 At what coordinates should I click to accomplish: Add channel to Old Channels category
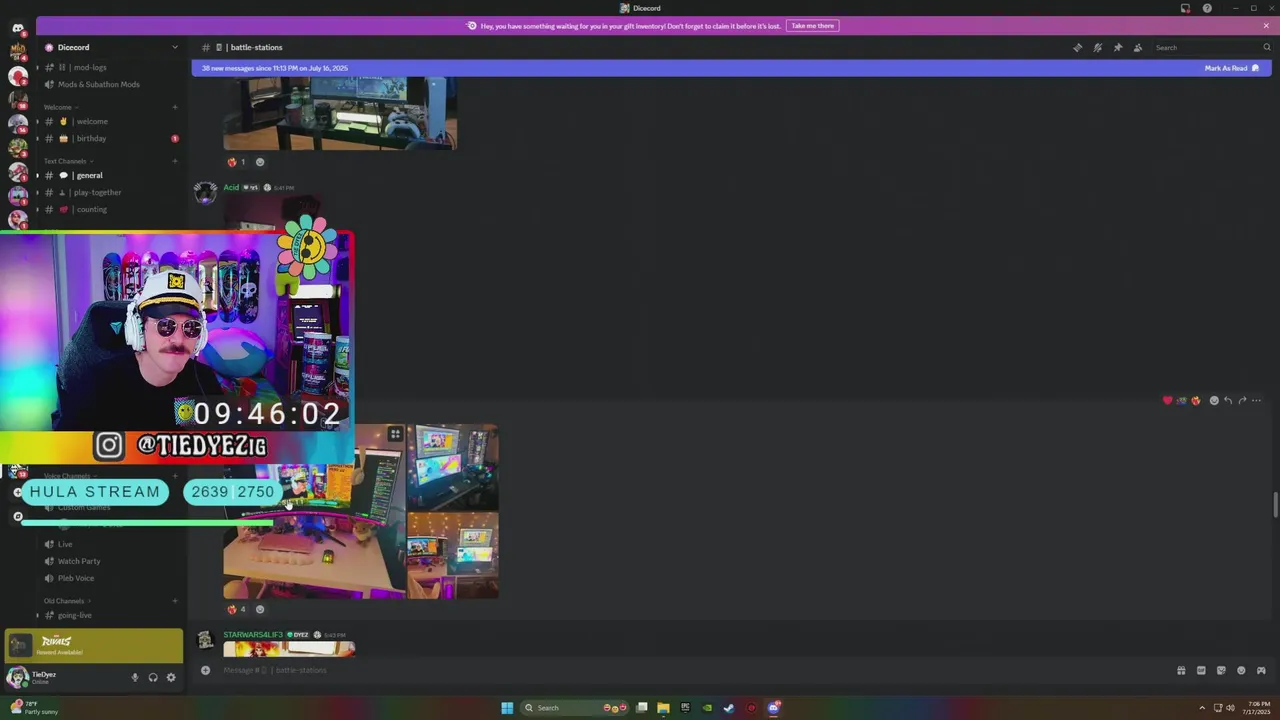pos(175,601)
